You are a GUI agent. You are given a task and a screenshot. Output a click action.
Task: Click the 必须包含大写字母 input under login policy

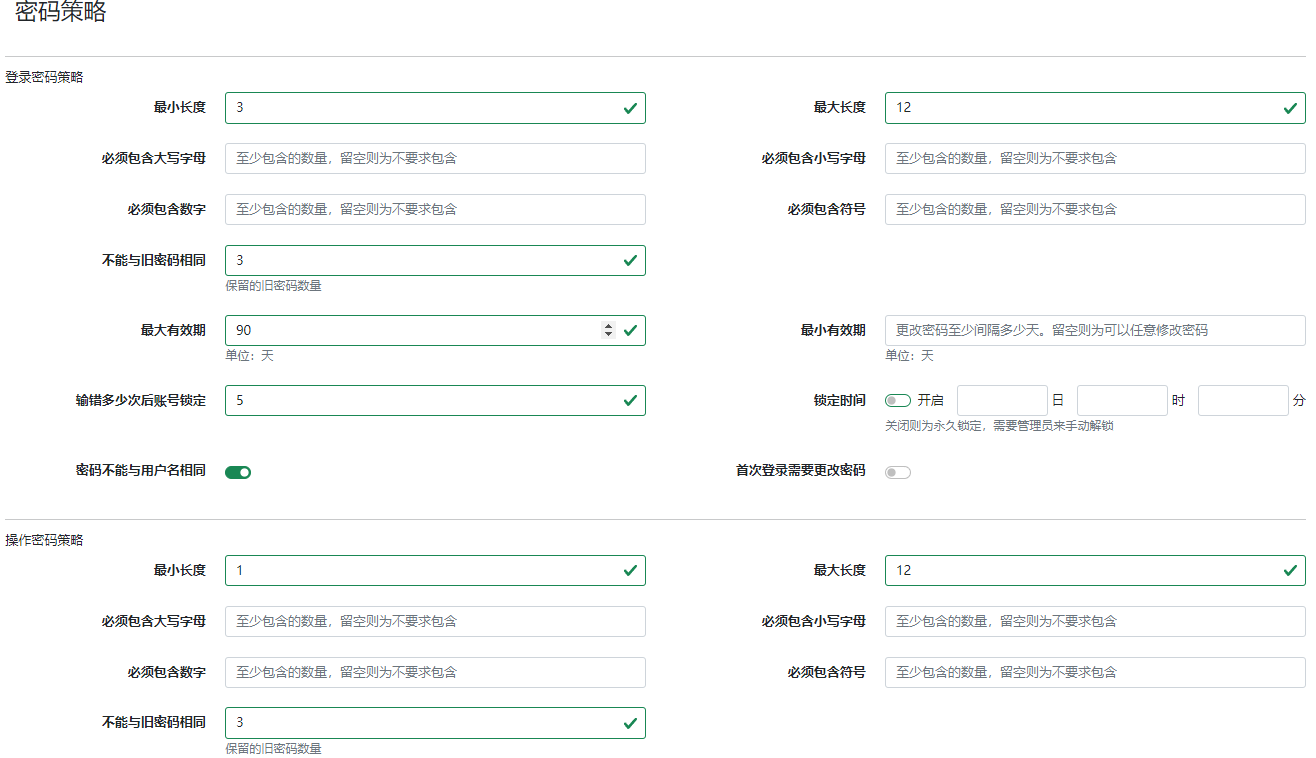435,158
